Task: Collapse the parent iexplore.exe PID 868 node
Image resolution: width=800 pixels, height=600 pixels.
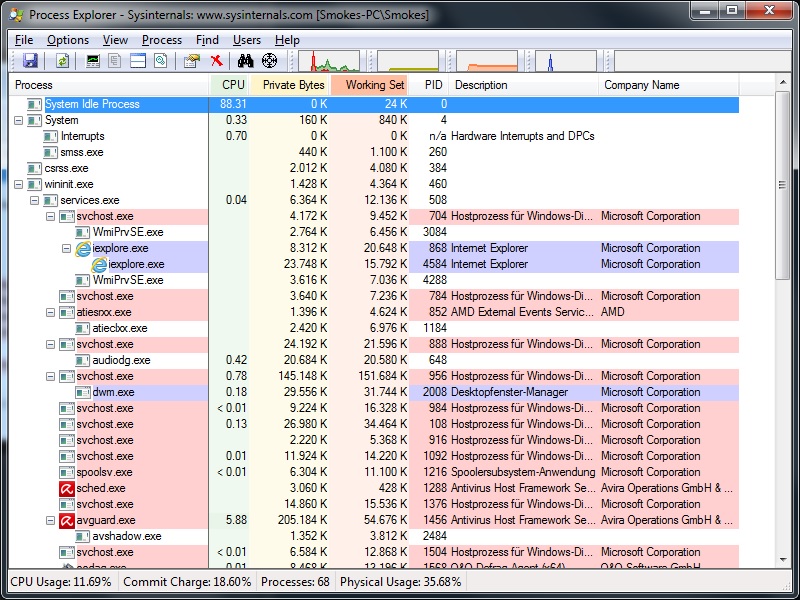Action: tap(66, 248)
